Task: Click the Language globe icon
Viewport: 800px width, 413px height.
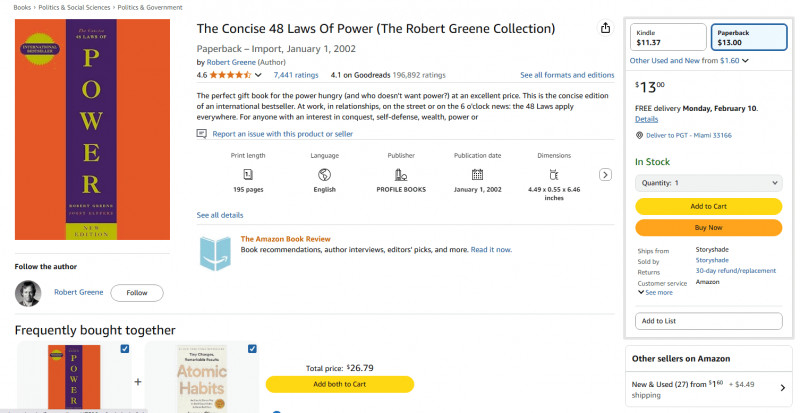Action: (324, 174)
